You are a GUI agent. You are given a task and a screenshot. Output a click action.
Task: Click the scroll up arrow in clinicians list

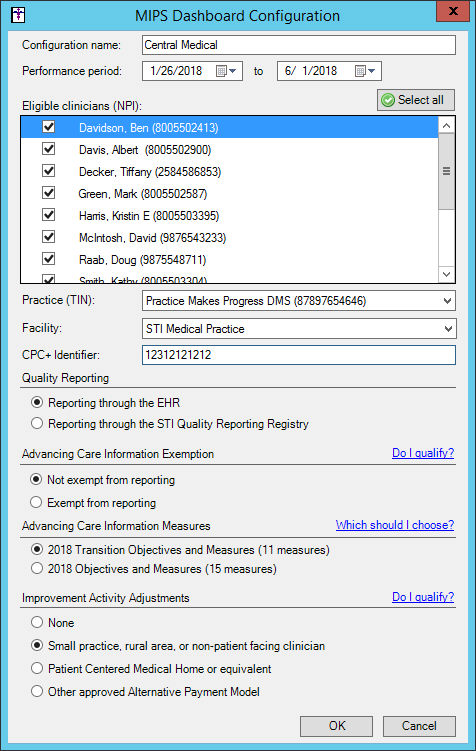[446, 126]
